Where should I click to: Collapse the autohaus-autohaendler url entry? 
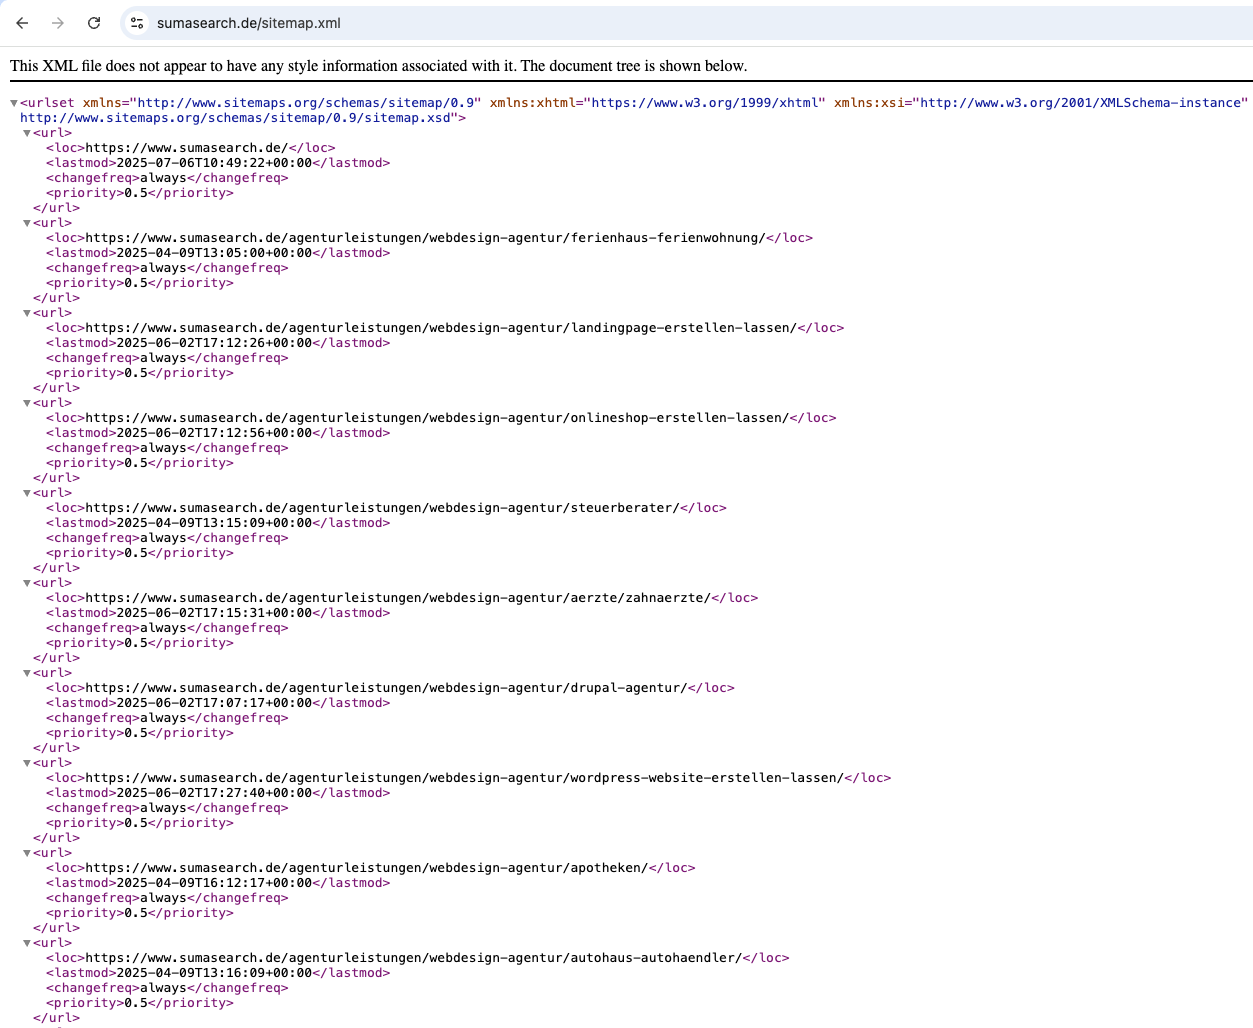point(27,942)
